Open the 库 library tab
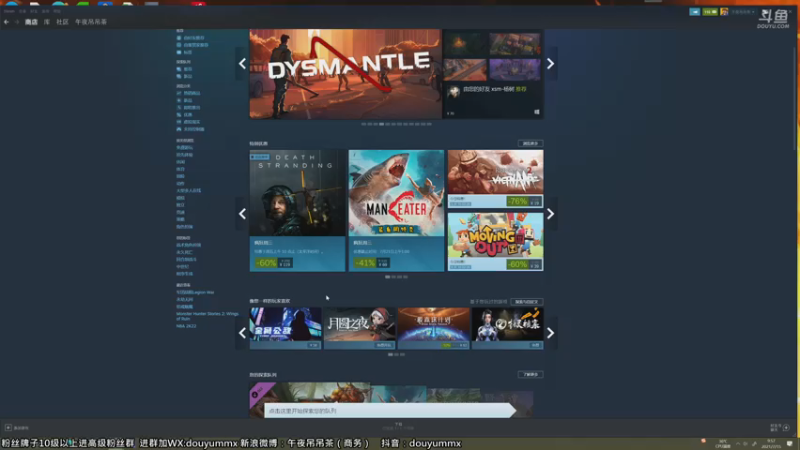 click(46, 22)
